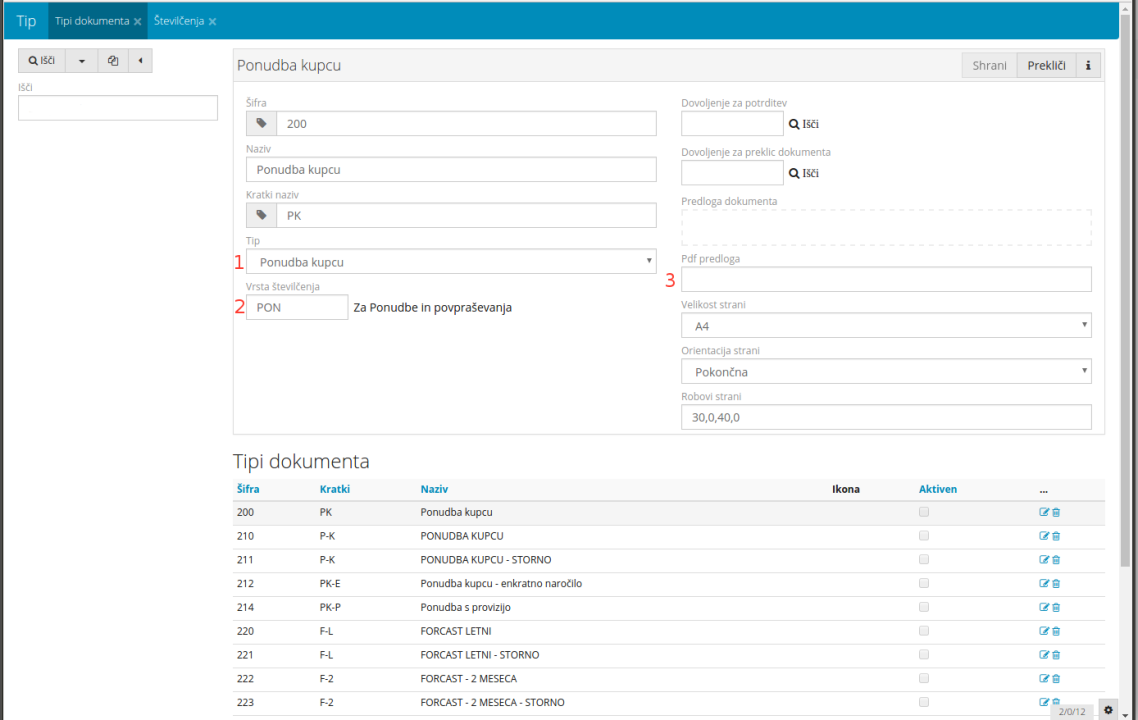Edit the PONUDBA KUPCU - STORNO row
This screenshot has width=1138, height=720.
[x=1044, y=560]
